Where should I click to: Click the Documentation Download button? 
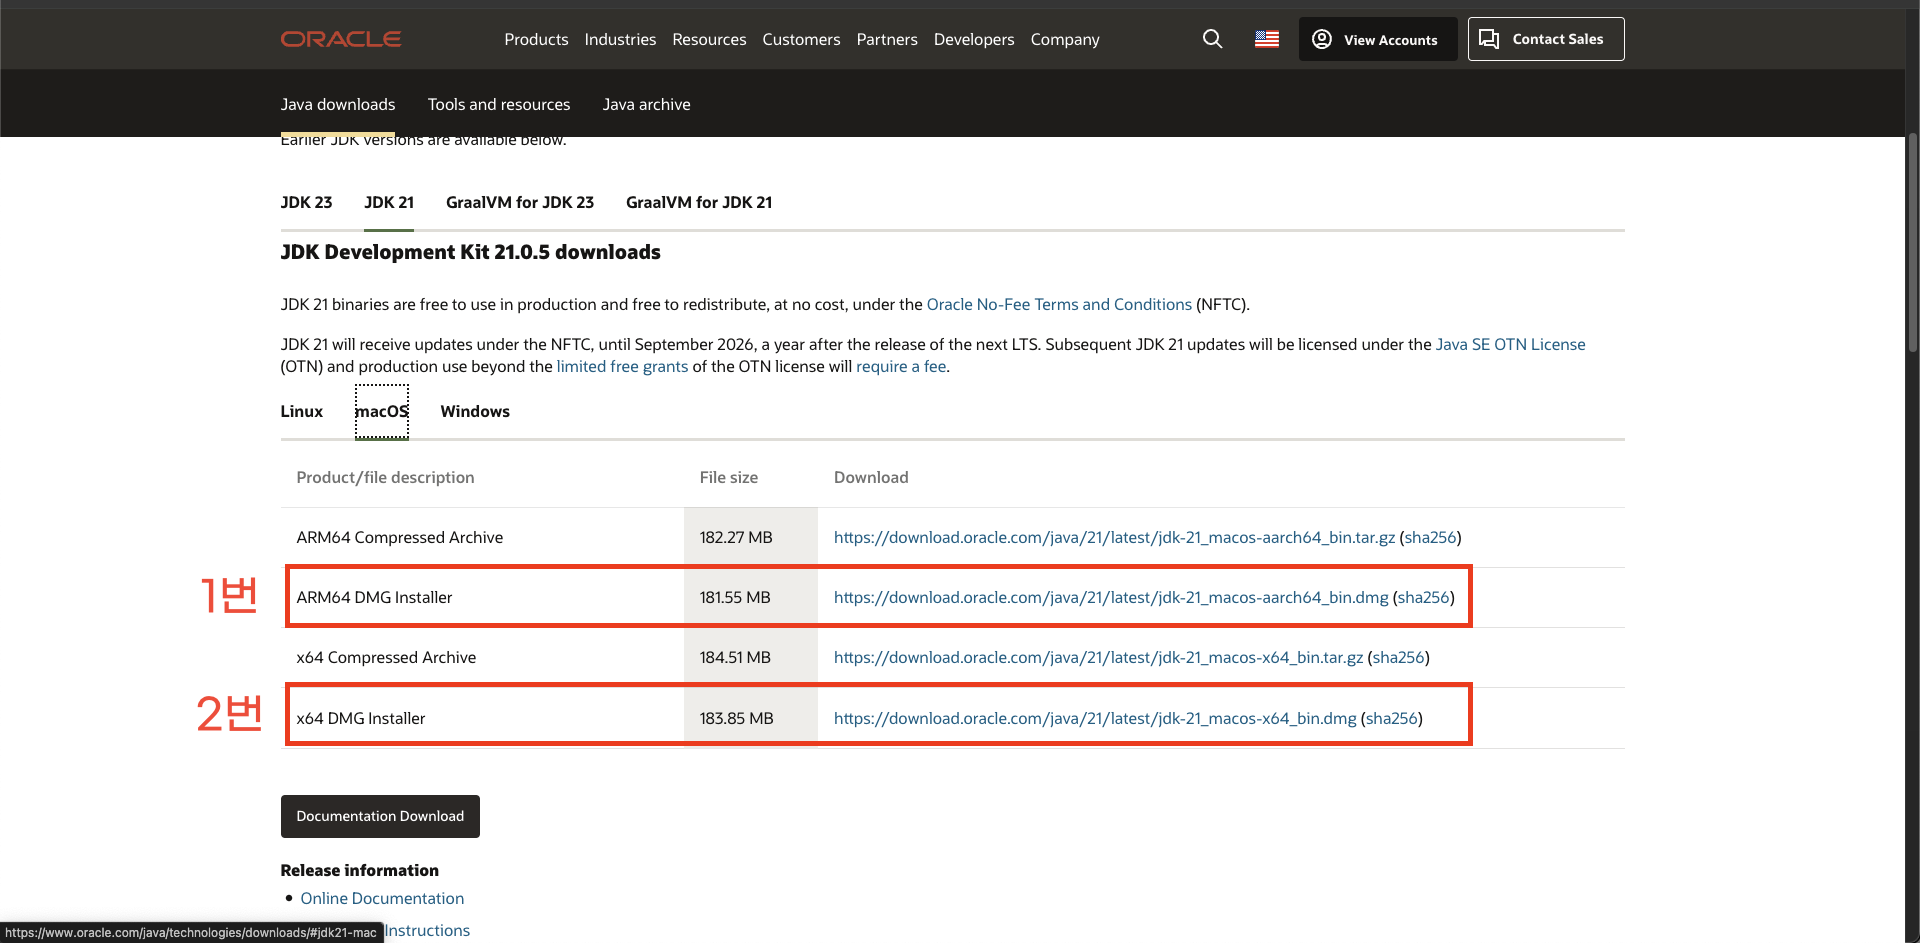[380, 816]
